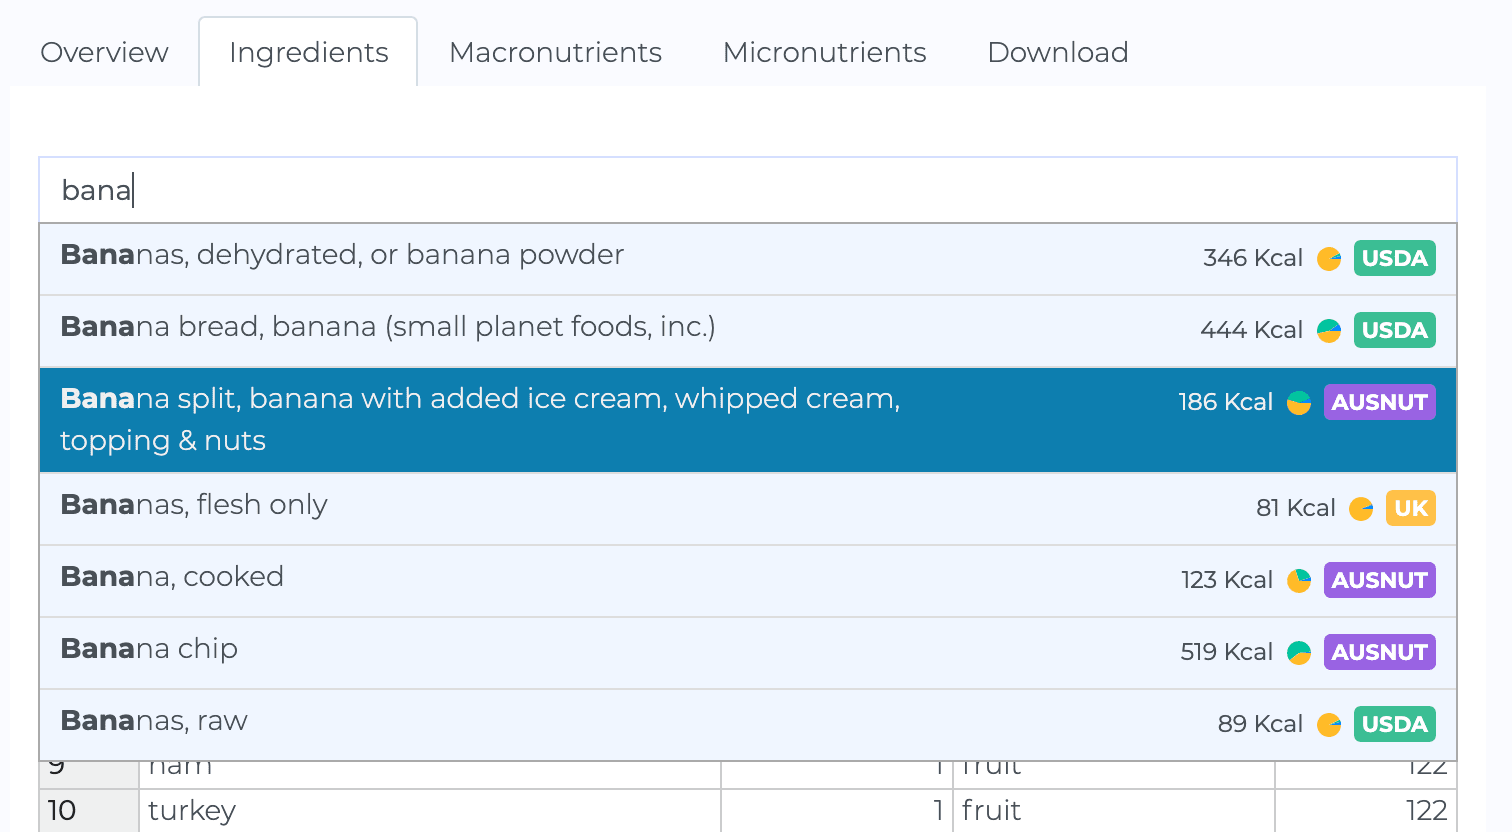Go to the Download tab
The width and height of the screenshot is (1512, 832).
[x=1058, y=52]
